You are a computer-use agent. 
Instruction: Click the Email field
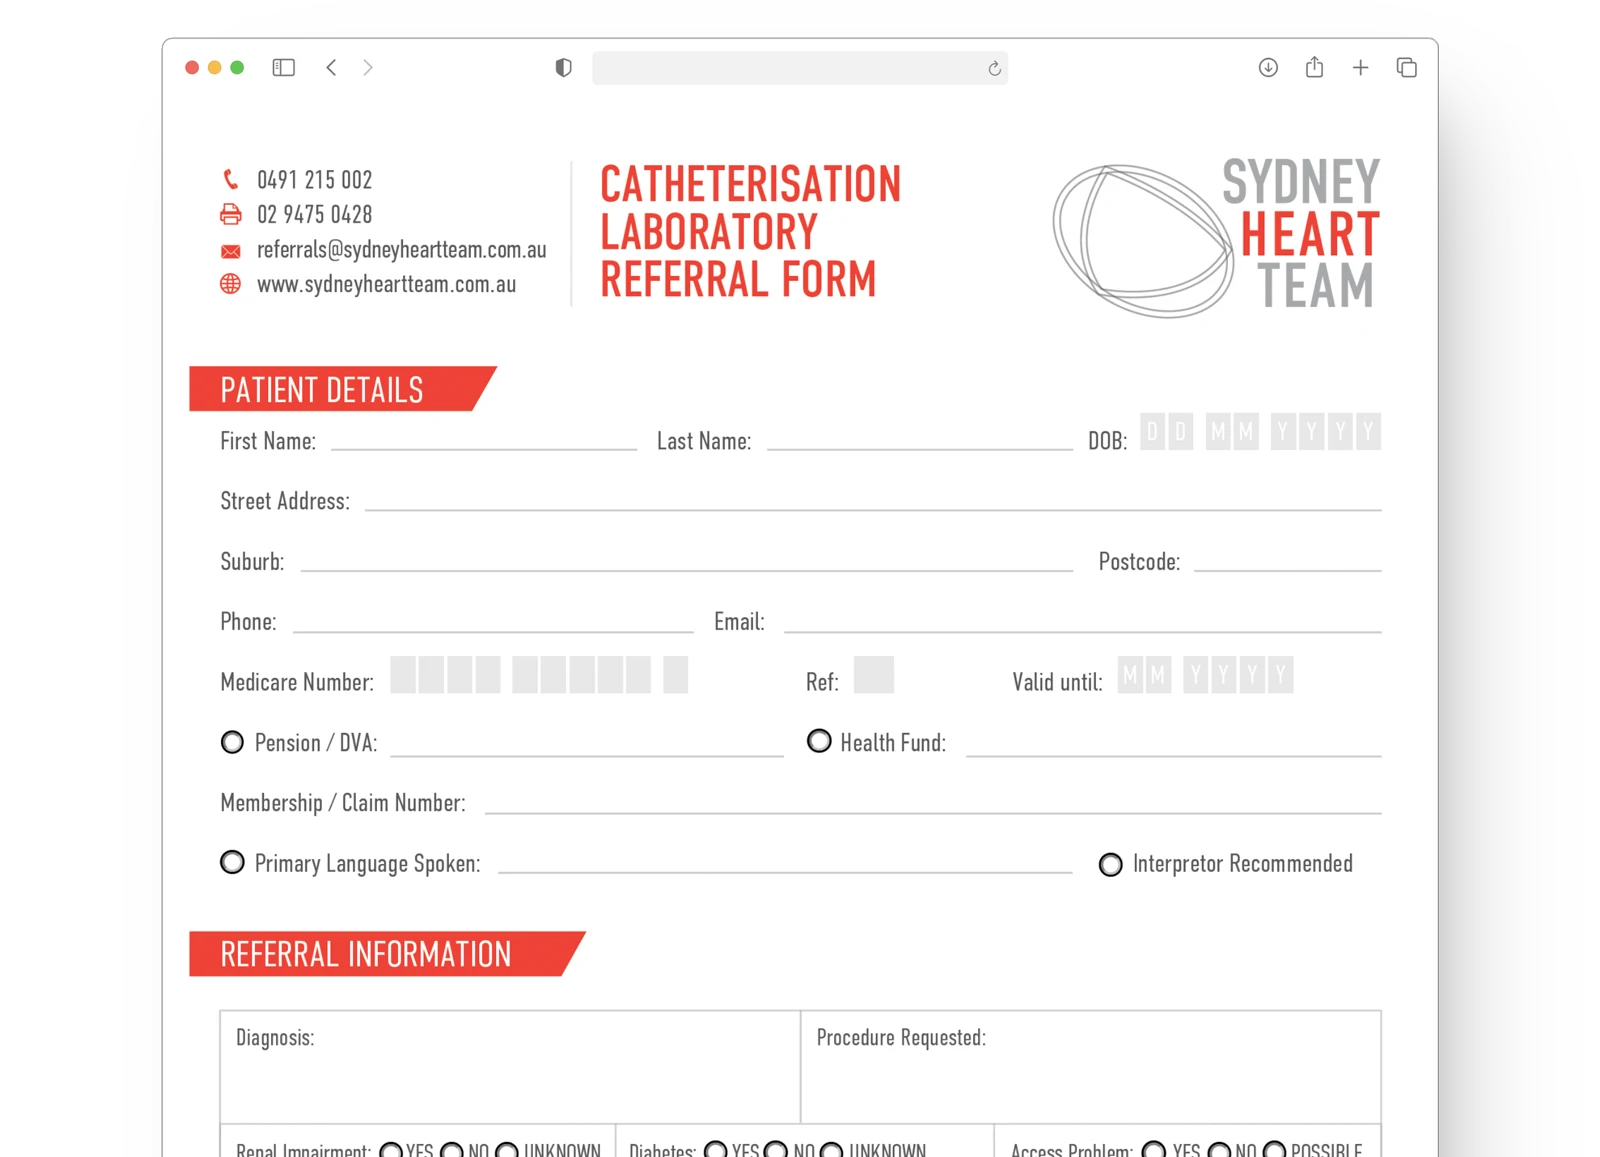(1083, 621)
